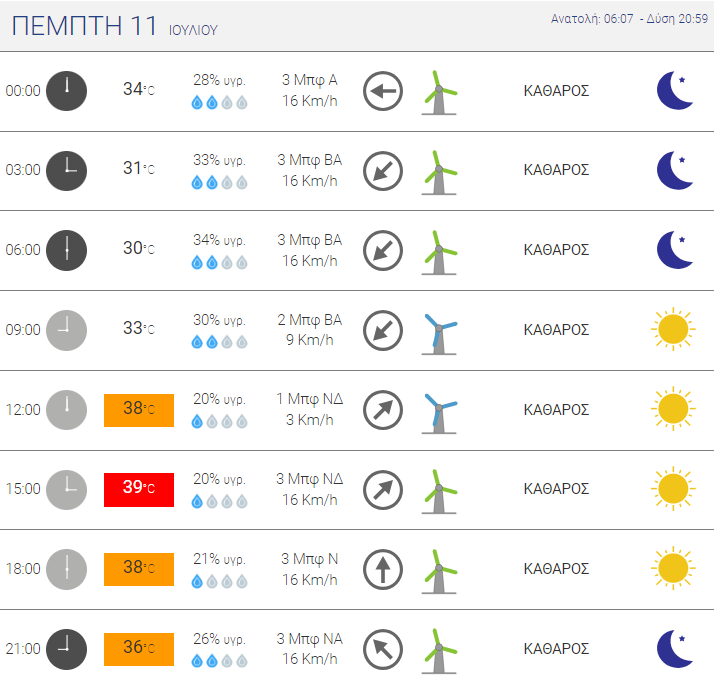Select the red 39°C temperature box
This screenshot has height=688, width=717.
click(139, 490)
